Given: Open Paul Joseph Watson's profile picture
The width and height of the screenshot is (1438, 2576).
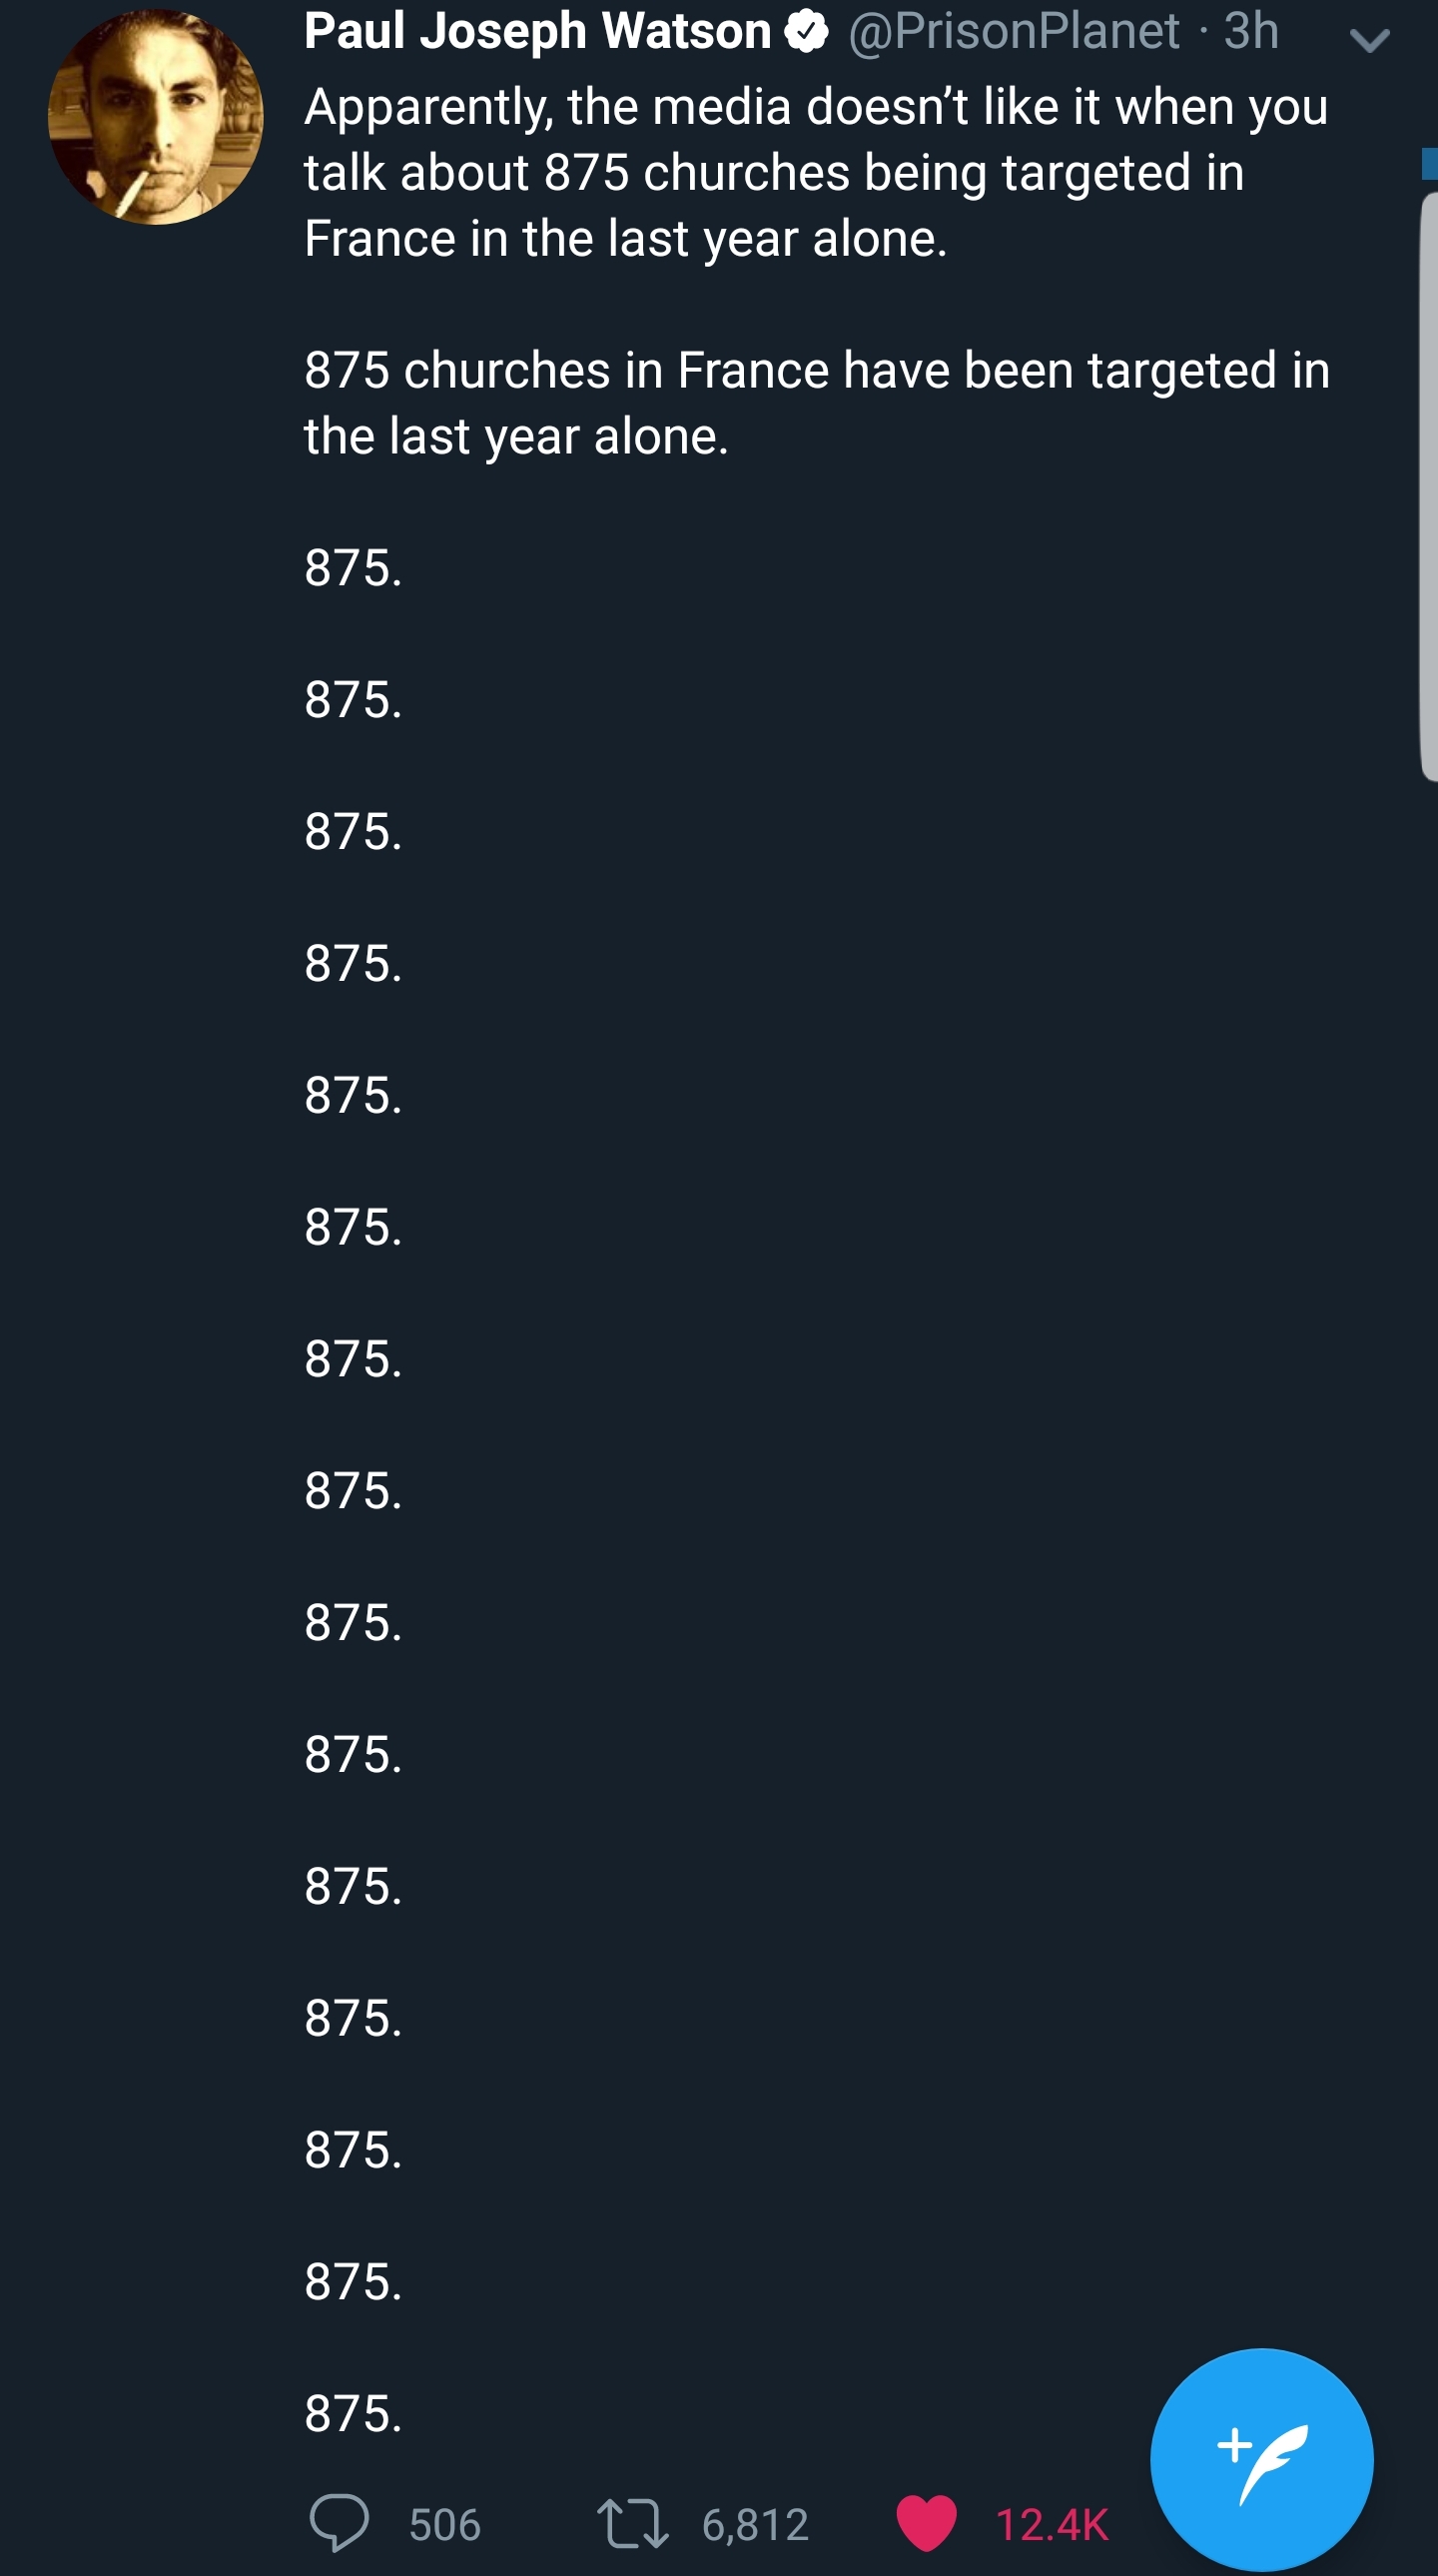Looking at the screenshot, I should pos(156,117).
